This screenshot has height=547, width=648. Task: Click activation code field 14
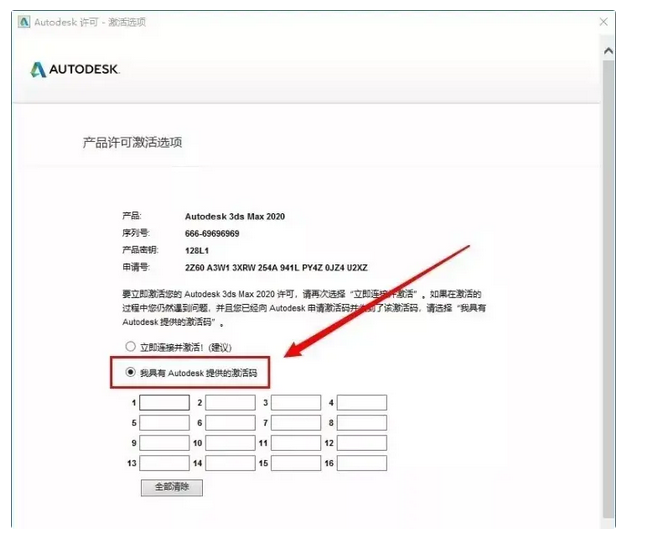pos(230,463)
